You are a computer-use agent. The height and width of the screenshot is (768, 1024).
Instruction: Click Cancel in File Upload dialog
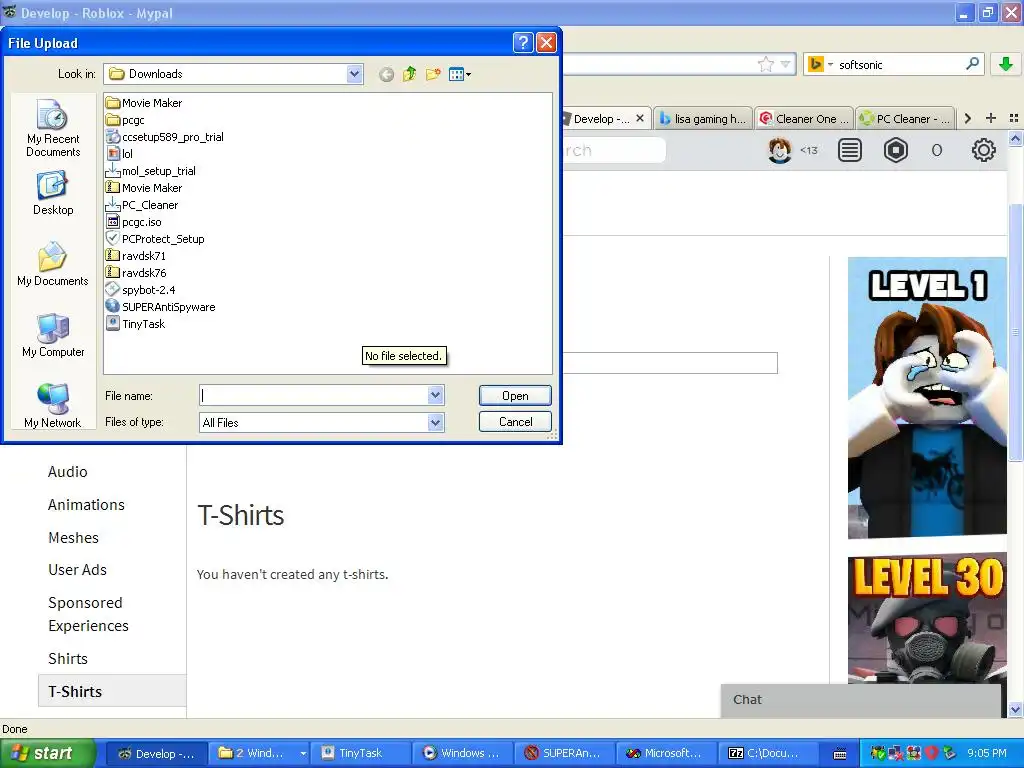pyautogui.click(x=515, y=422)
